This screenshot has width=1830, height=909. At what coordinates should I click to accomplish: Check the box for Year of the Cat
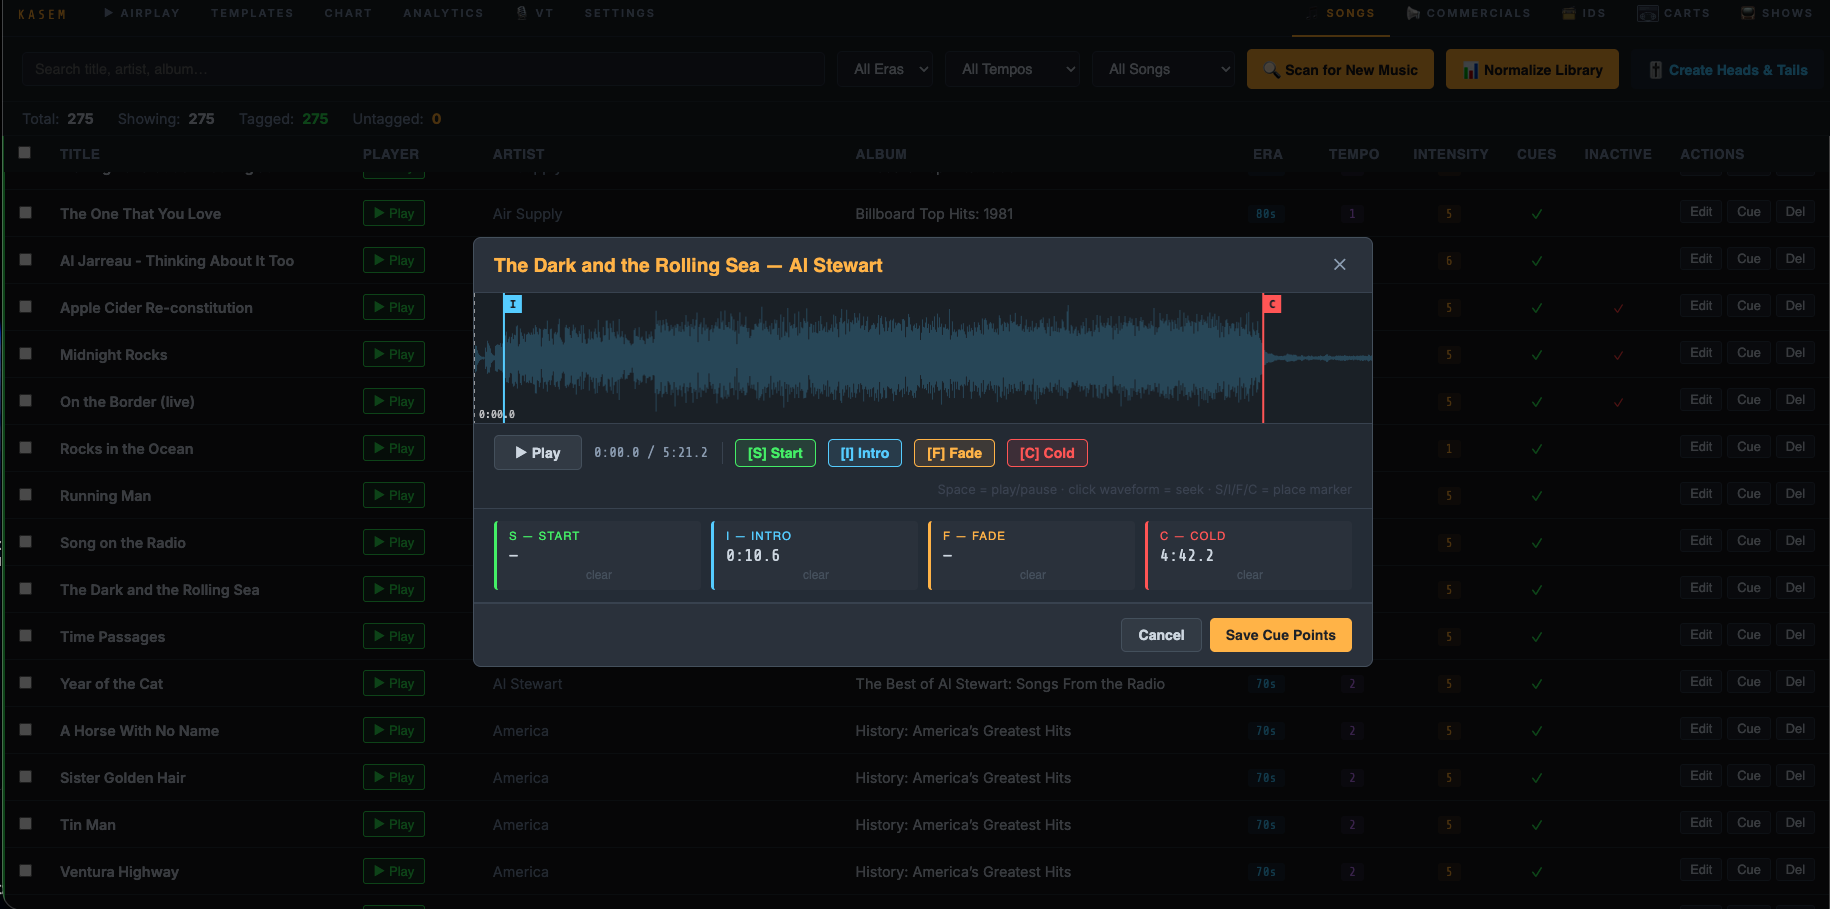25,683
